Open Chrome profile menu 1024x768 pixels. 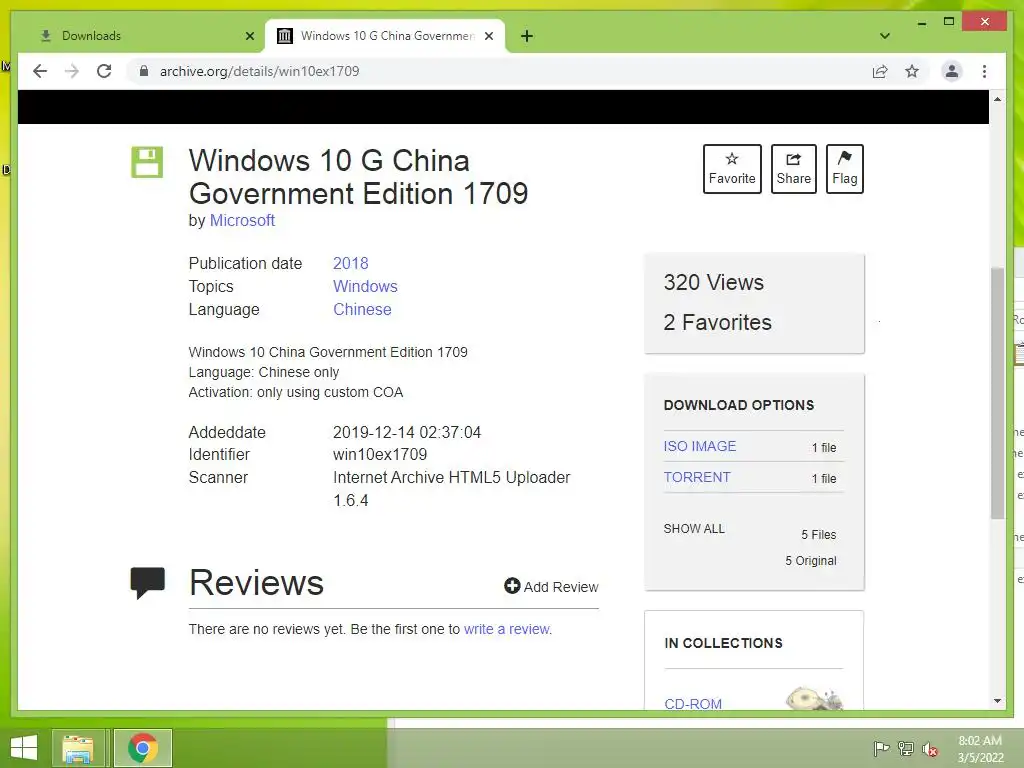coord(952,71)
